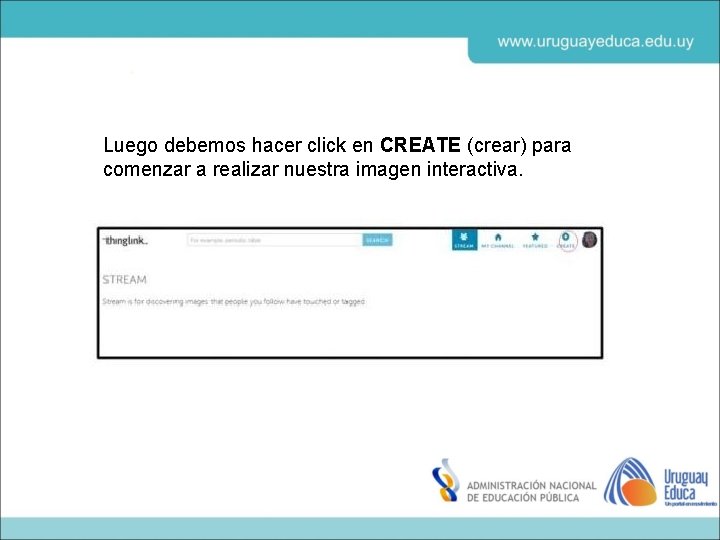The image size is (720, 540).
Task: Click the Uruguay Educa logo
Action: (x=659, y=482)
